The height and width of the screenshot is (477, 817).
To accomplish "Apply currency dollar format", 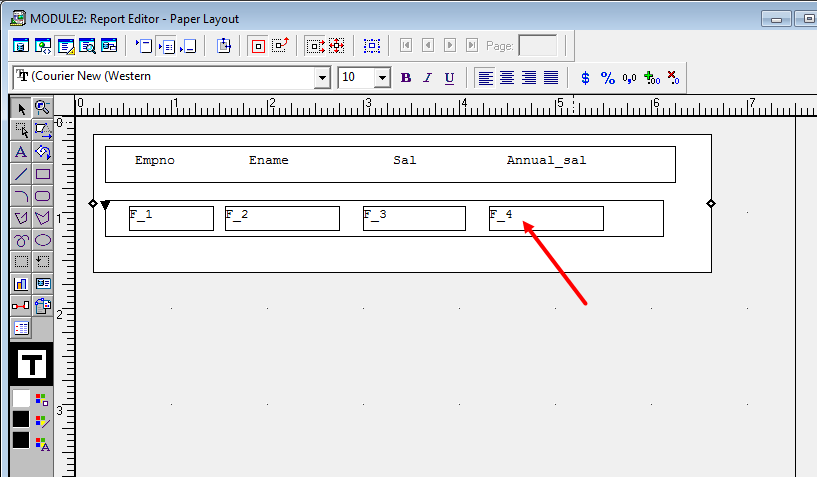I will click(585, 78).
